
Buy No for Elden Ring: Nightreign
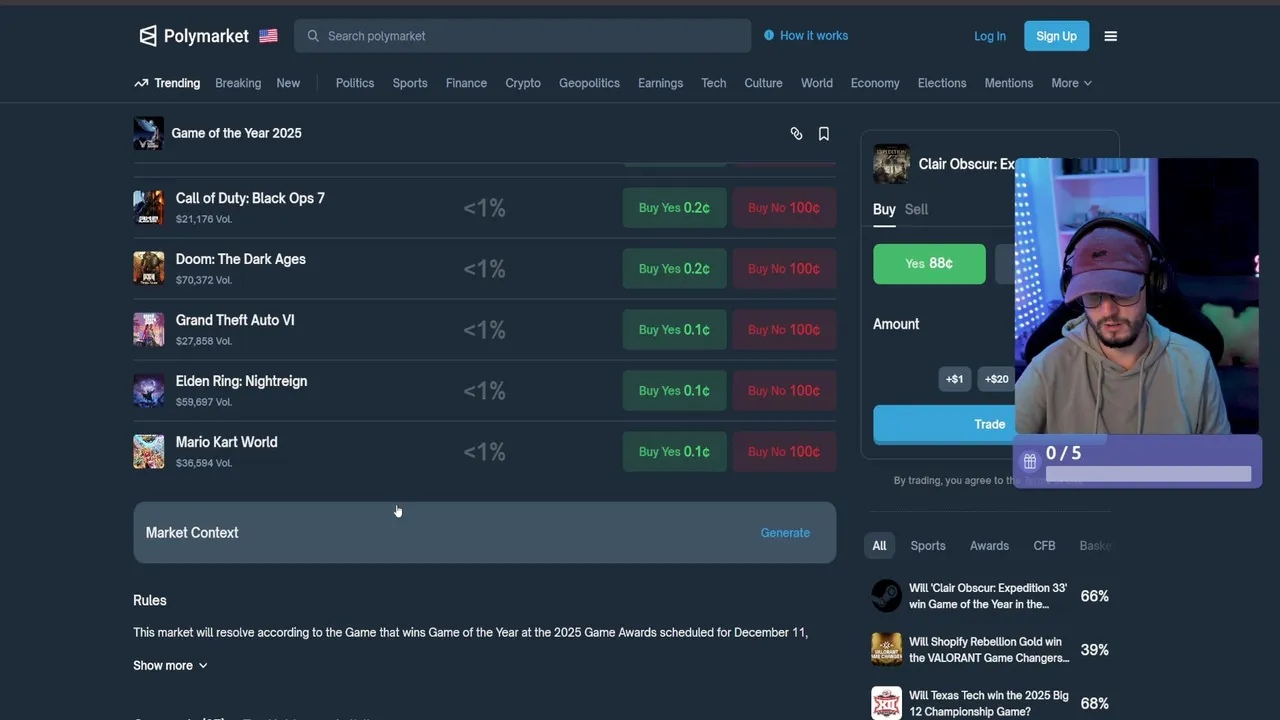click(x=784, y=391)
